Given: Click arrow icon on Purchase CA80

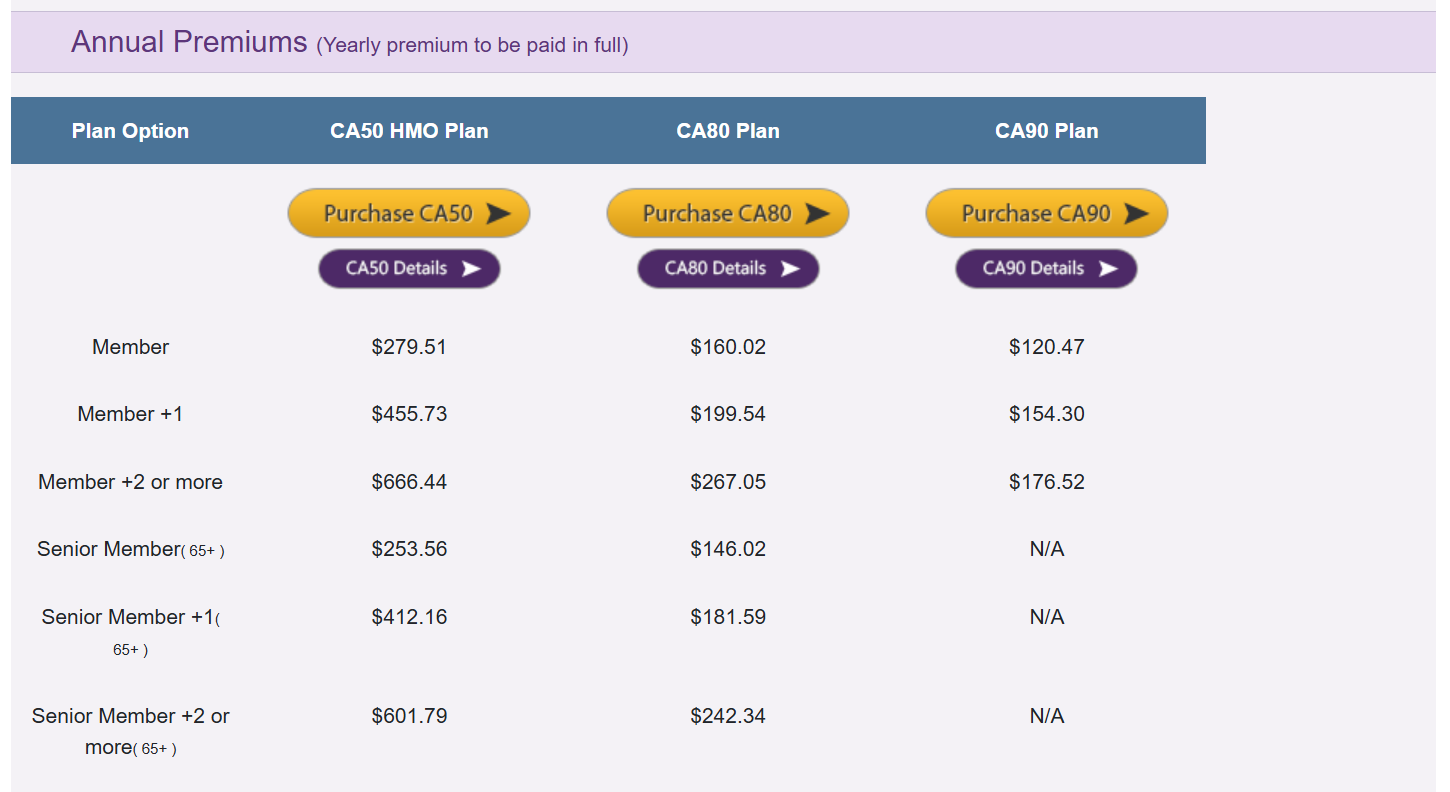Looking at the screenshot, I should tap(817, 213).
